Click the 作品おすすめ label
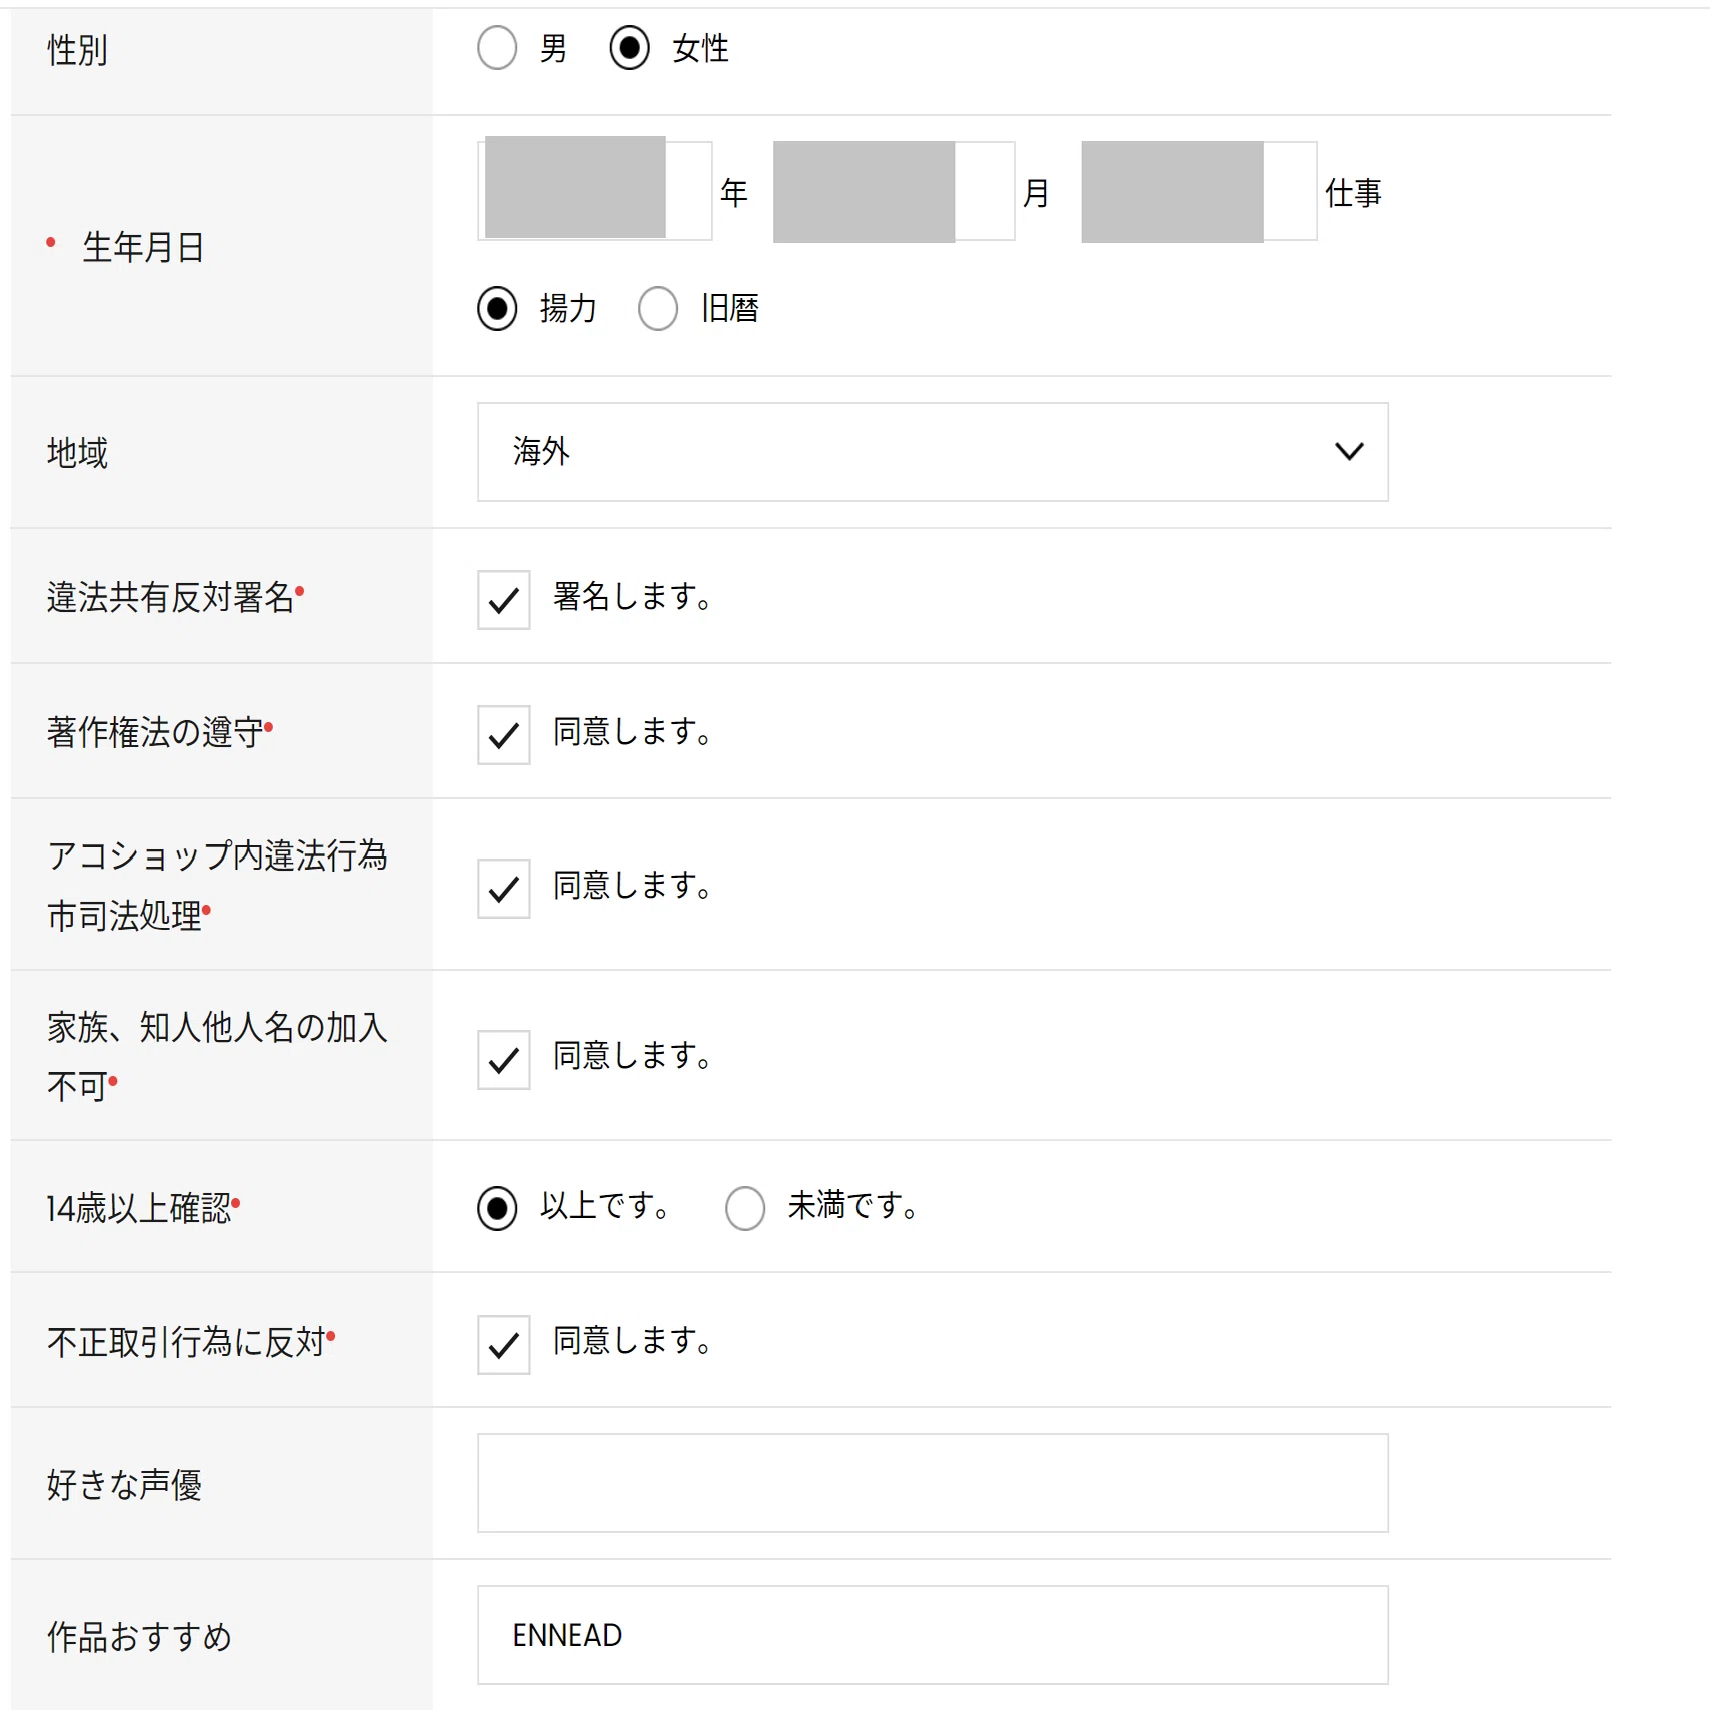Screen dimensions: 1710x1710 (139, 1637)
